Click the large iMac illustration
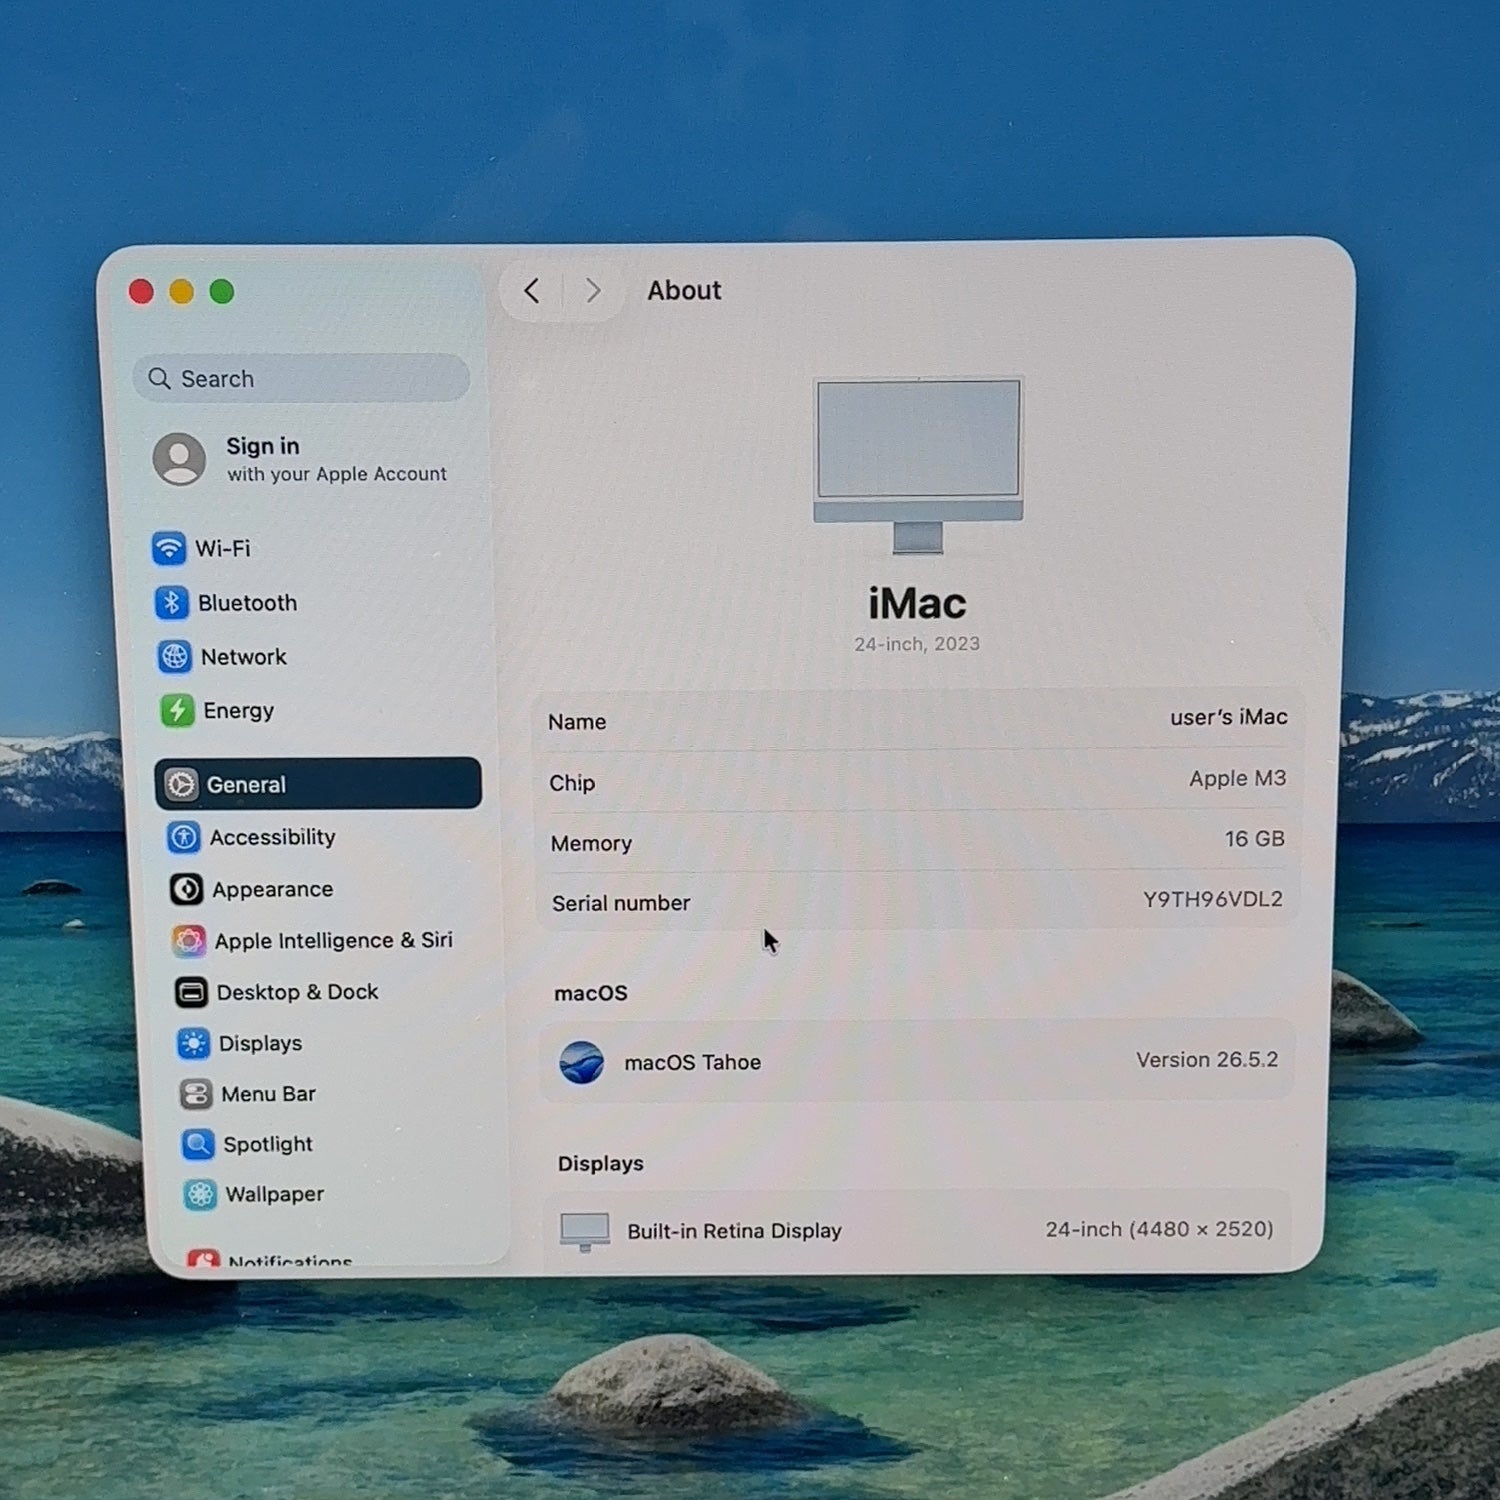 click(x=918, y=465)
